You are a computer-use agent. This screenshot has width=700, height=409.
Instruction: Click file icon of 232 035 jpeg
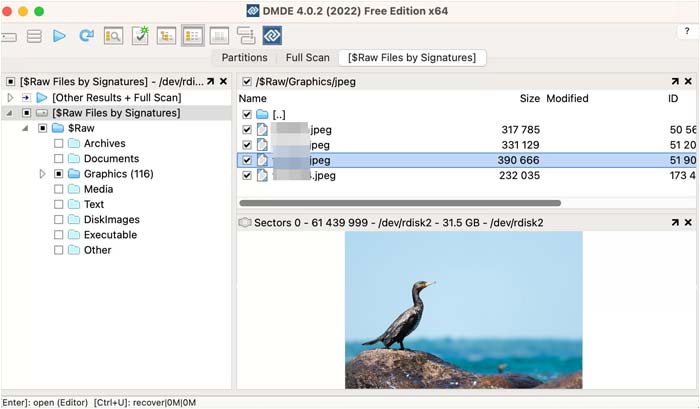click(262, 175)
